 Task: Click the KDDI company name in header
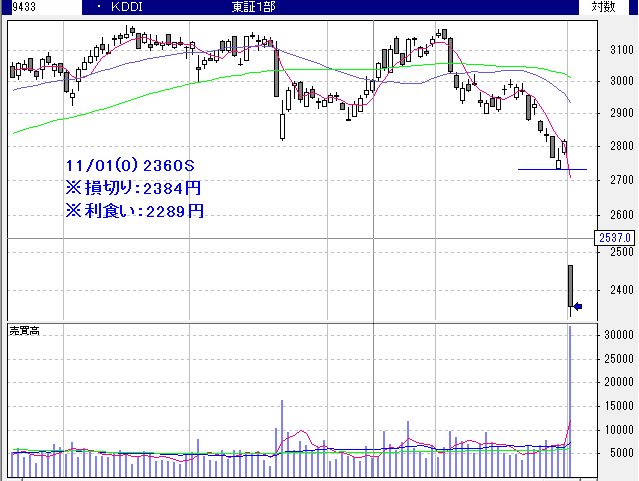point(126,7)
